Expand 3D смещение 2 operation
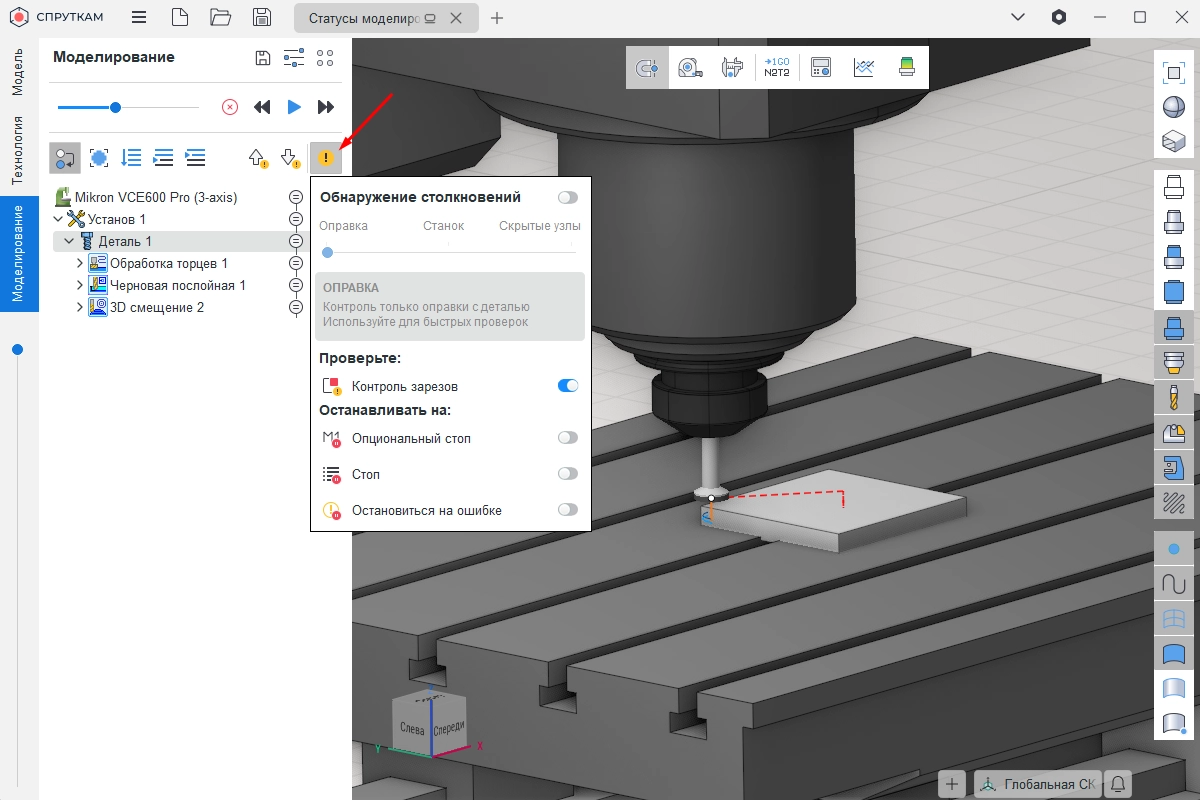The width and height of the screenshot is (1200, 800). [x=80, y=308]
